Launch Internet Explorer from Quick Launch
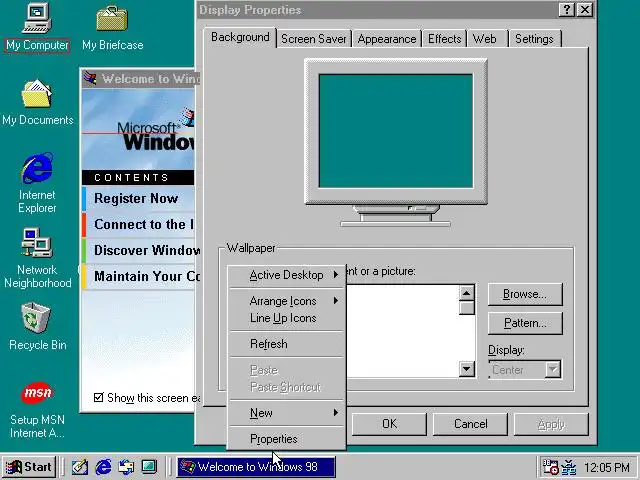 (103, 467)
